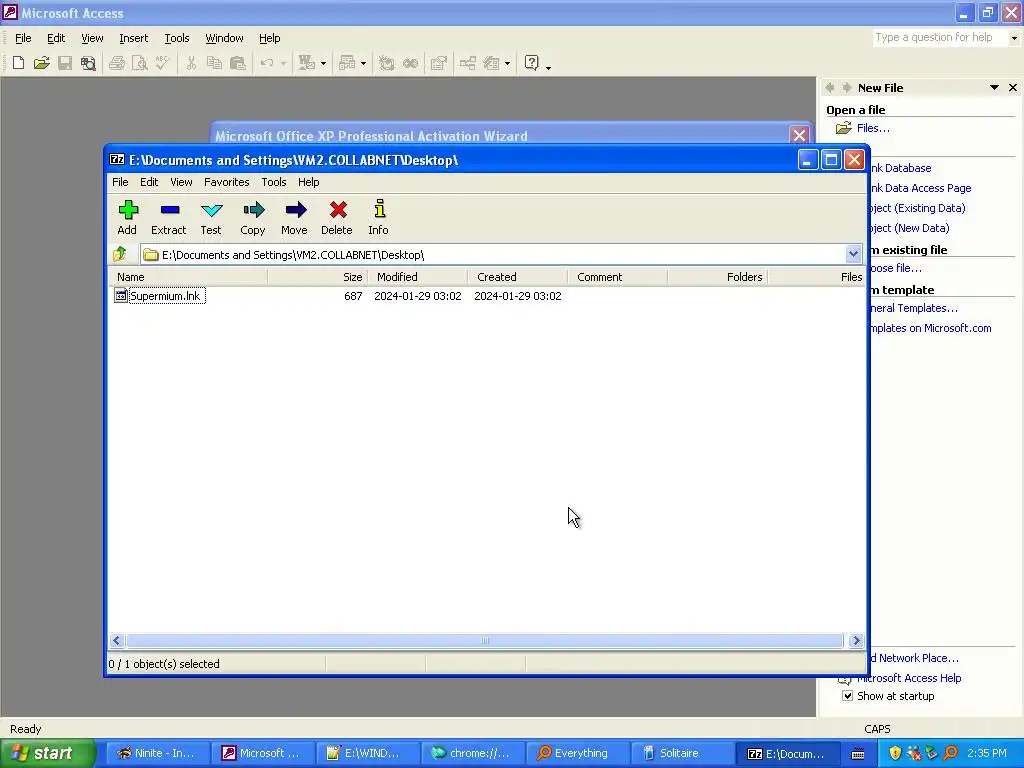The image size is (1024, 768).
Task: Click the Extract icon in 7-Zip
Action: point(170,210)
